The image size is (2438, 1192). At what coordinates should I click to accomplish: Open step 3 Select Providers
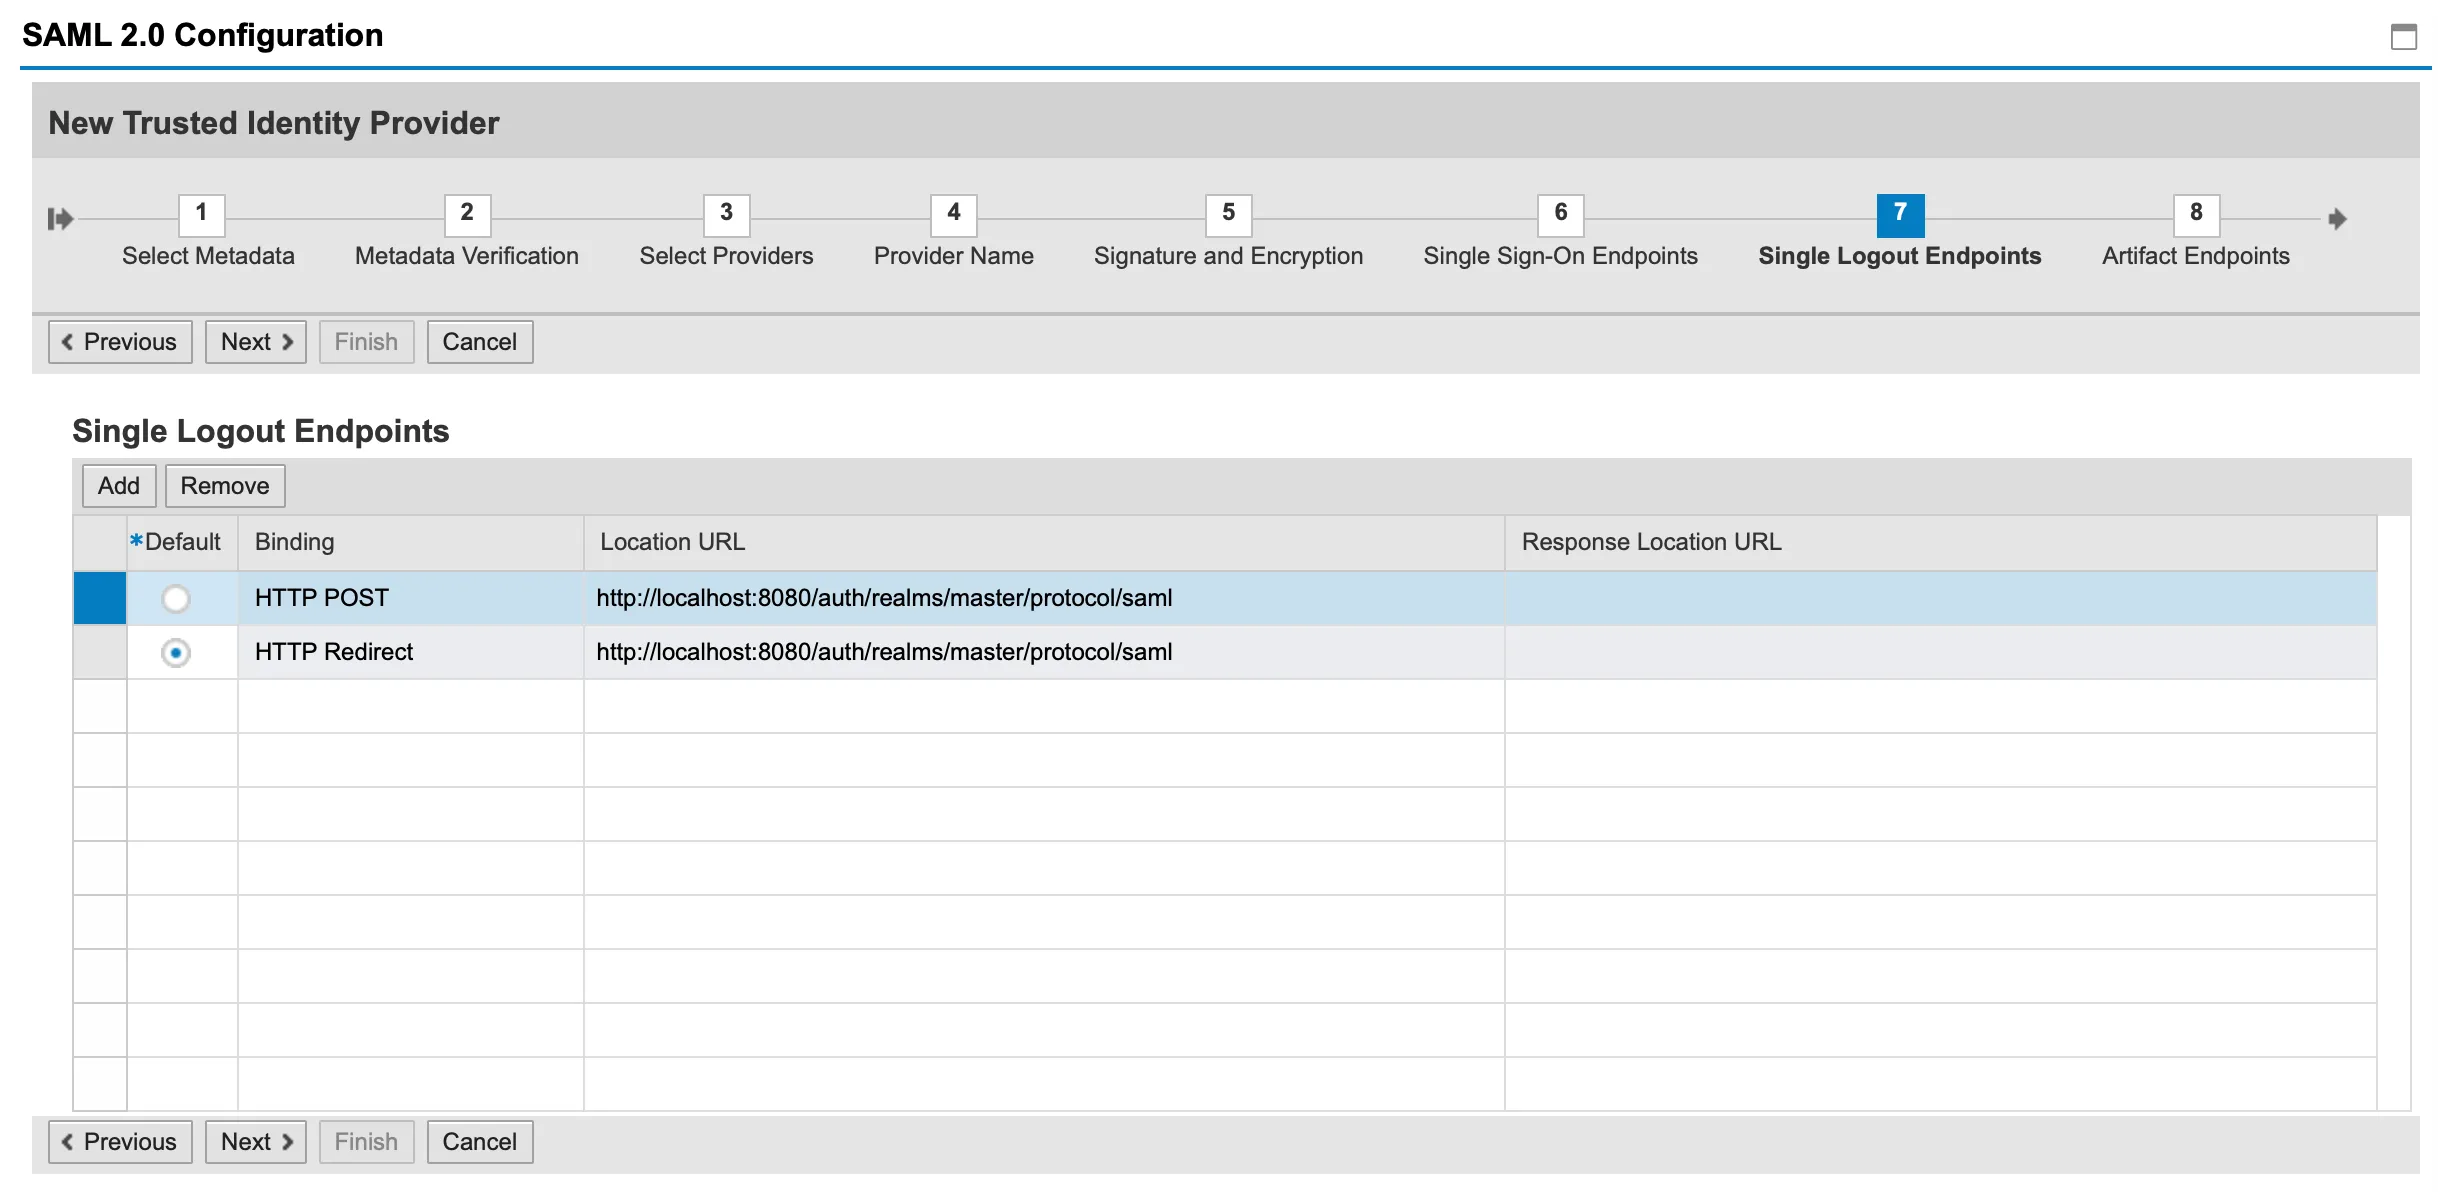click(x=726, y=214)
